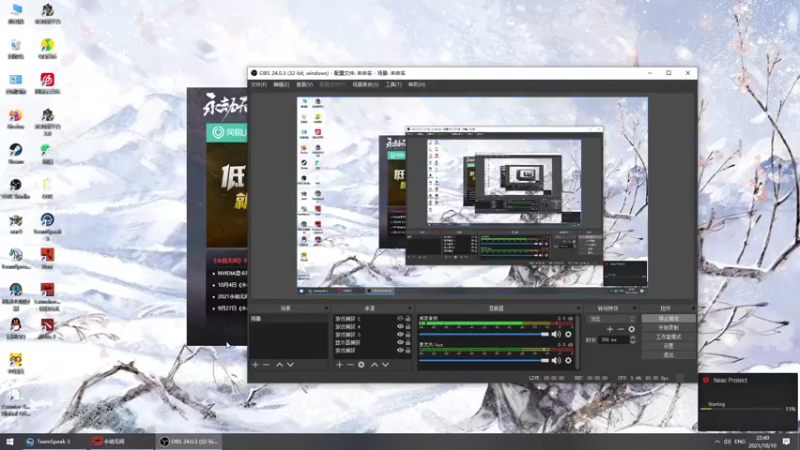
Task: Open the Steam desktop shortcut
Action: (x=16, y=153)
